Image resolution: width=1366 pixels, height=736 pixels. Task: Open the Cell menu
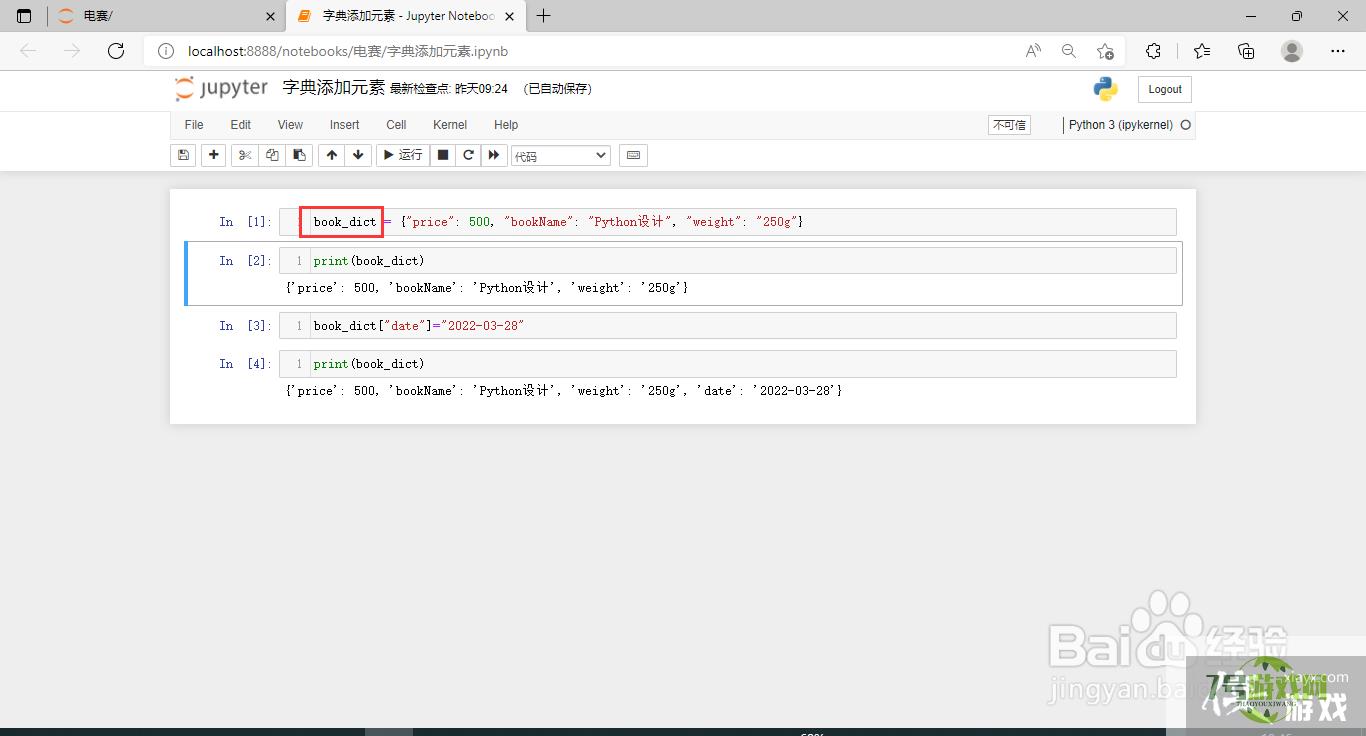(396, 125)
